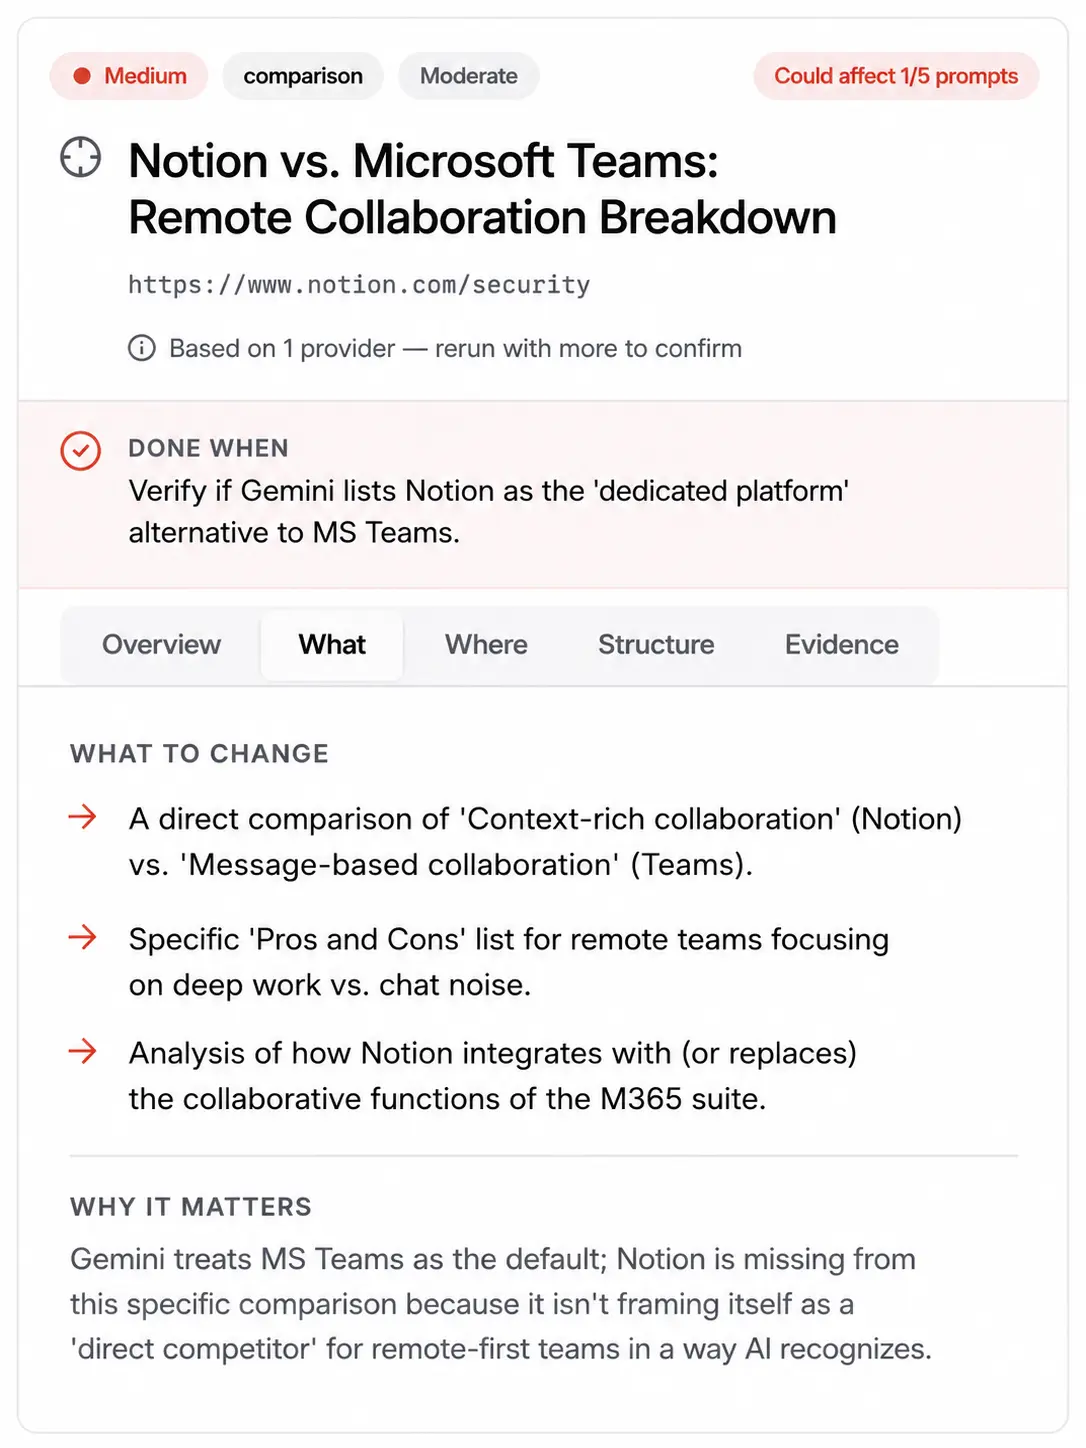Open the notion.com/security URL link
Image resolution: width=1086 pixels, height=1448 pixels.
point(359,285)
